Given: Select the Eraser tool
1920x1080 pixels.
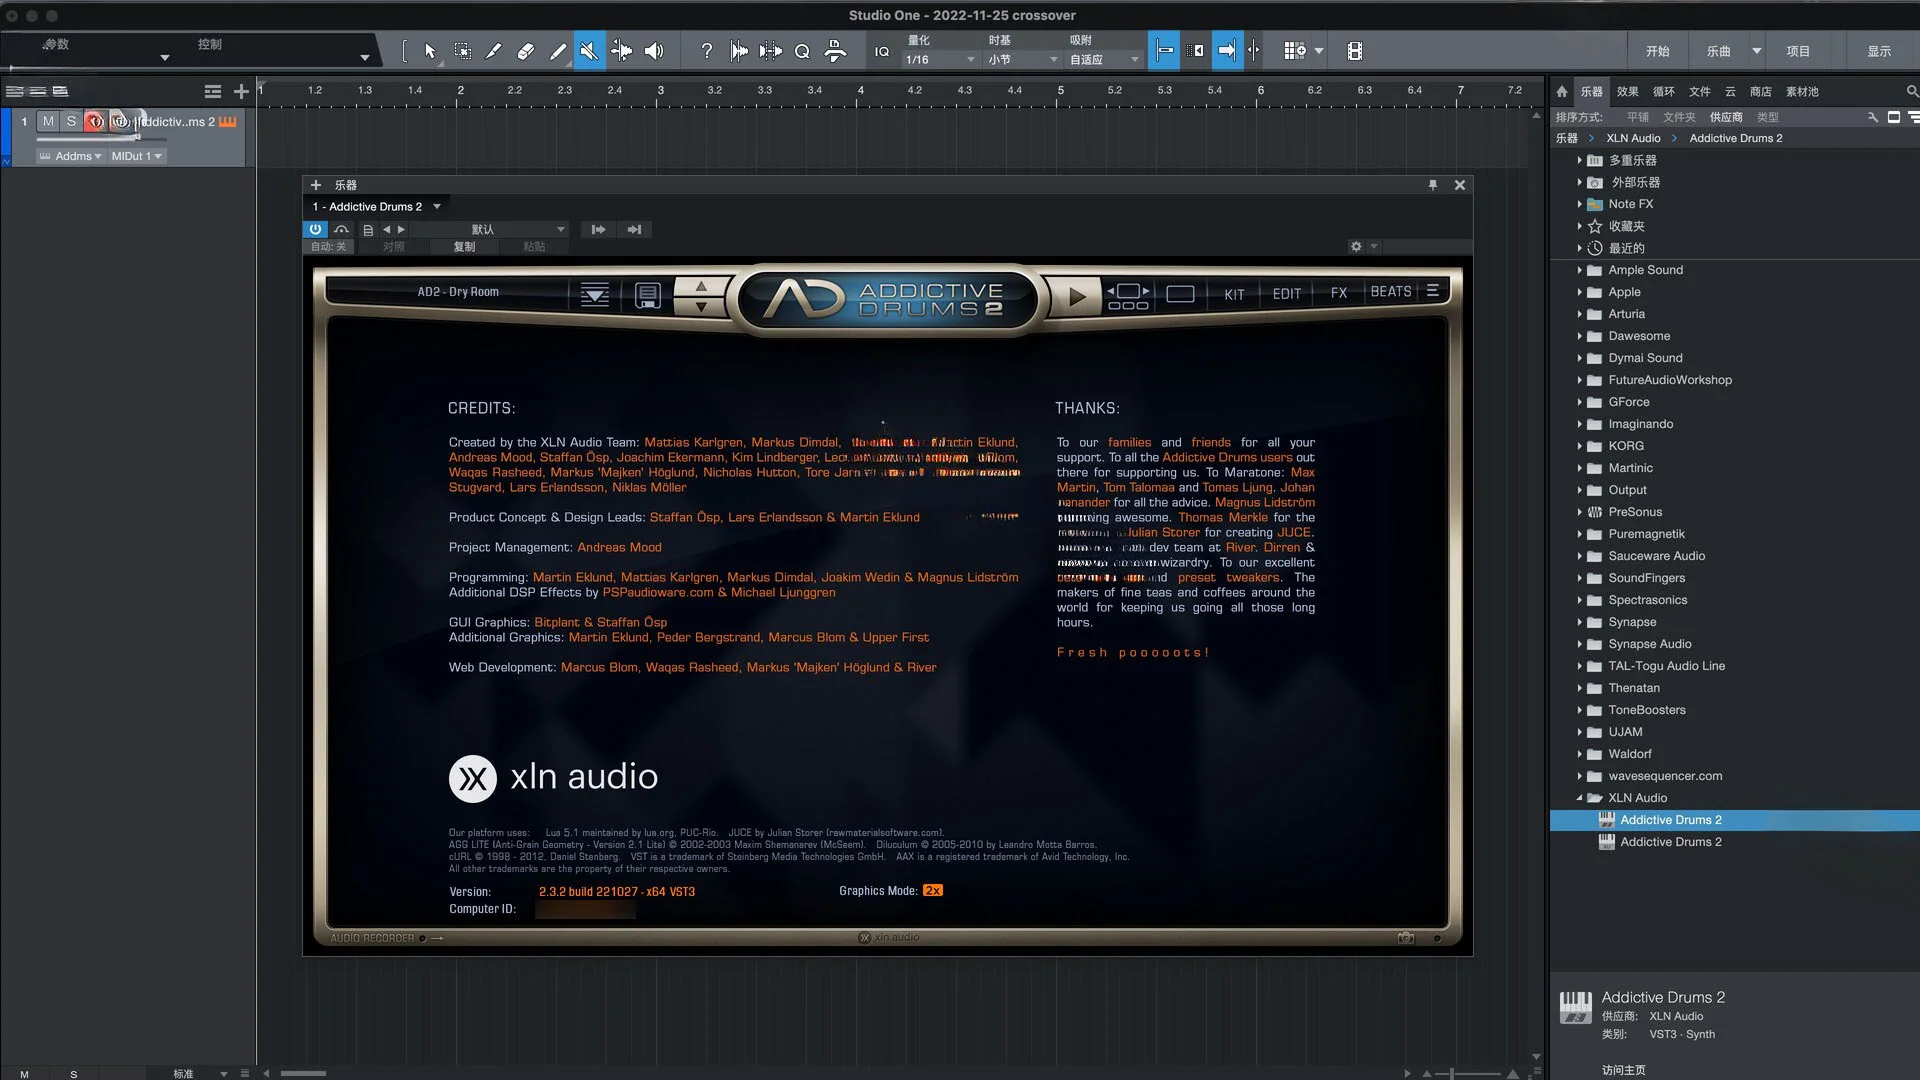Looking at the screenshot, I should point(525,51).
